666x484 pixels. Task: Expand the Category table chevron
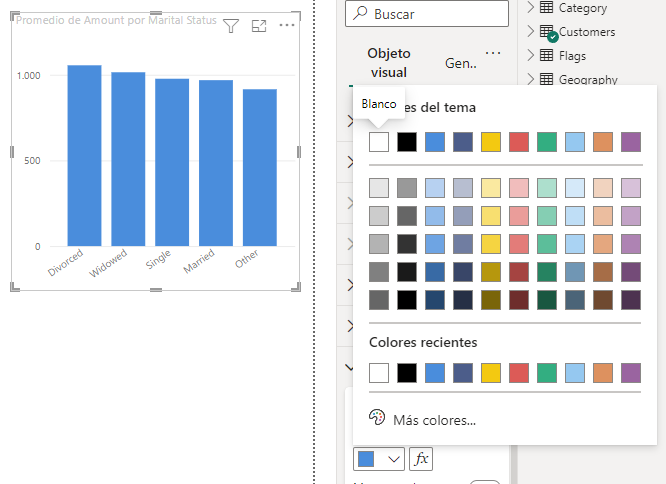coord(530,8)
